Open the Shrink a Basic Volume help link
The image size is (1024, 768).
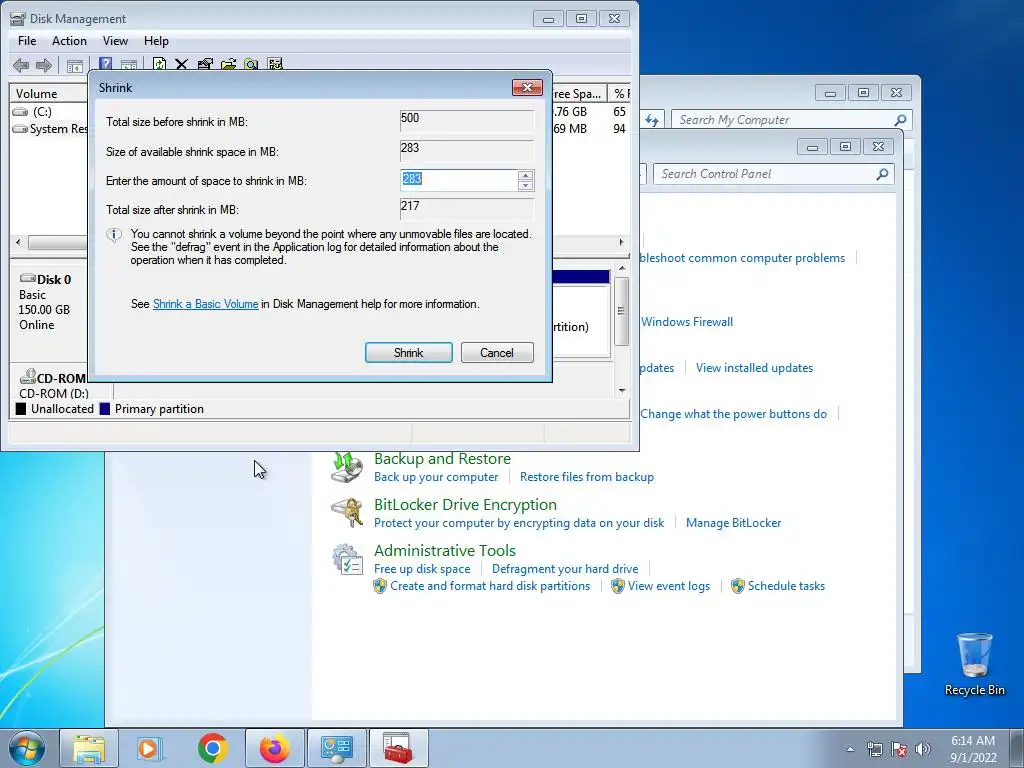click(206, 304)
